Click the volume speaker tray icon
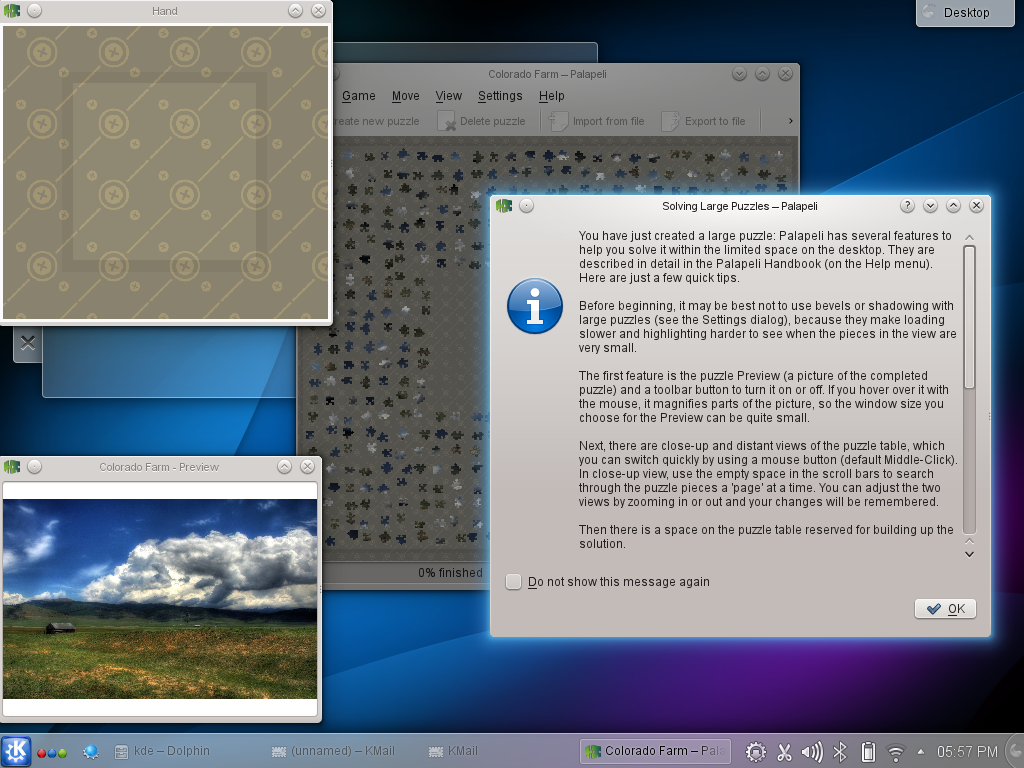Viewport: 1024px width, 768px height. [812, 752]
